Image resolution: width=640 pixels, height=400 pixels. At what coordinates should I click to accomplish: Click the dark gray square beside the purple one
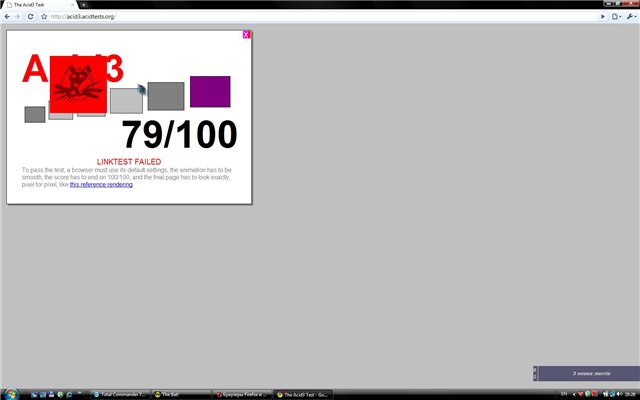point(166,96)
